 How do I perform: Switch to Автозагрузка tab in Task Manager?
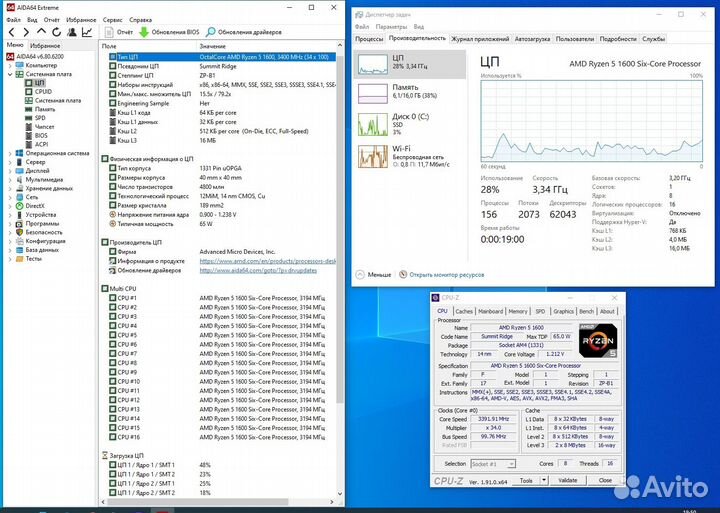point(532,39)
